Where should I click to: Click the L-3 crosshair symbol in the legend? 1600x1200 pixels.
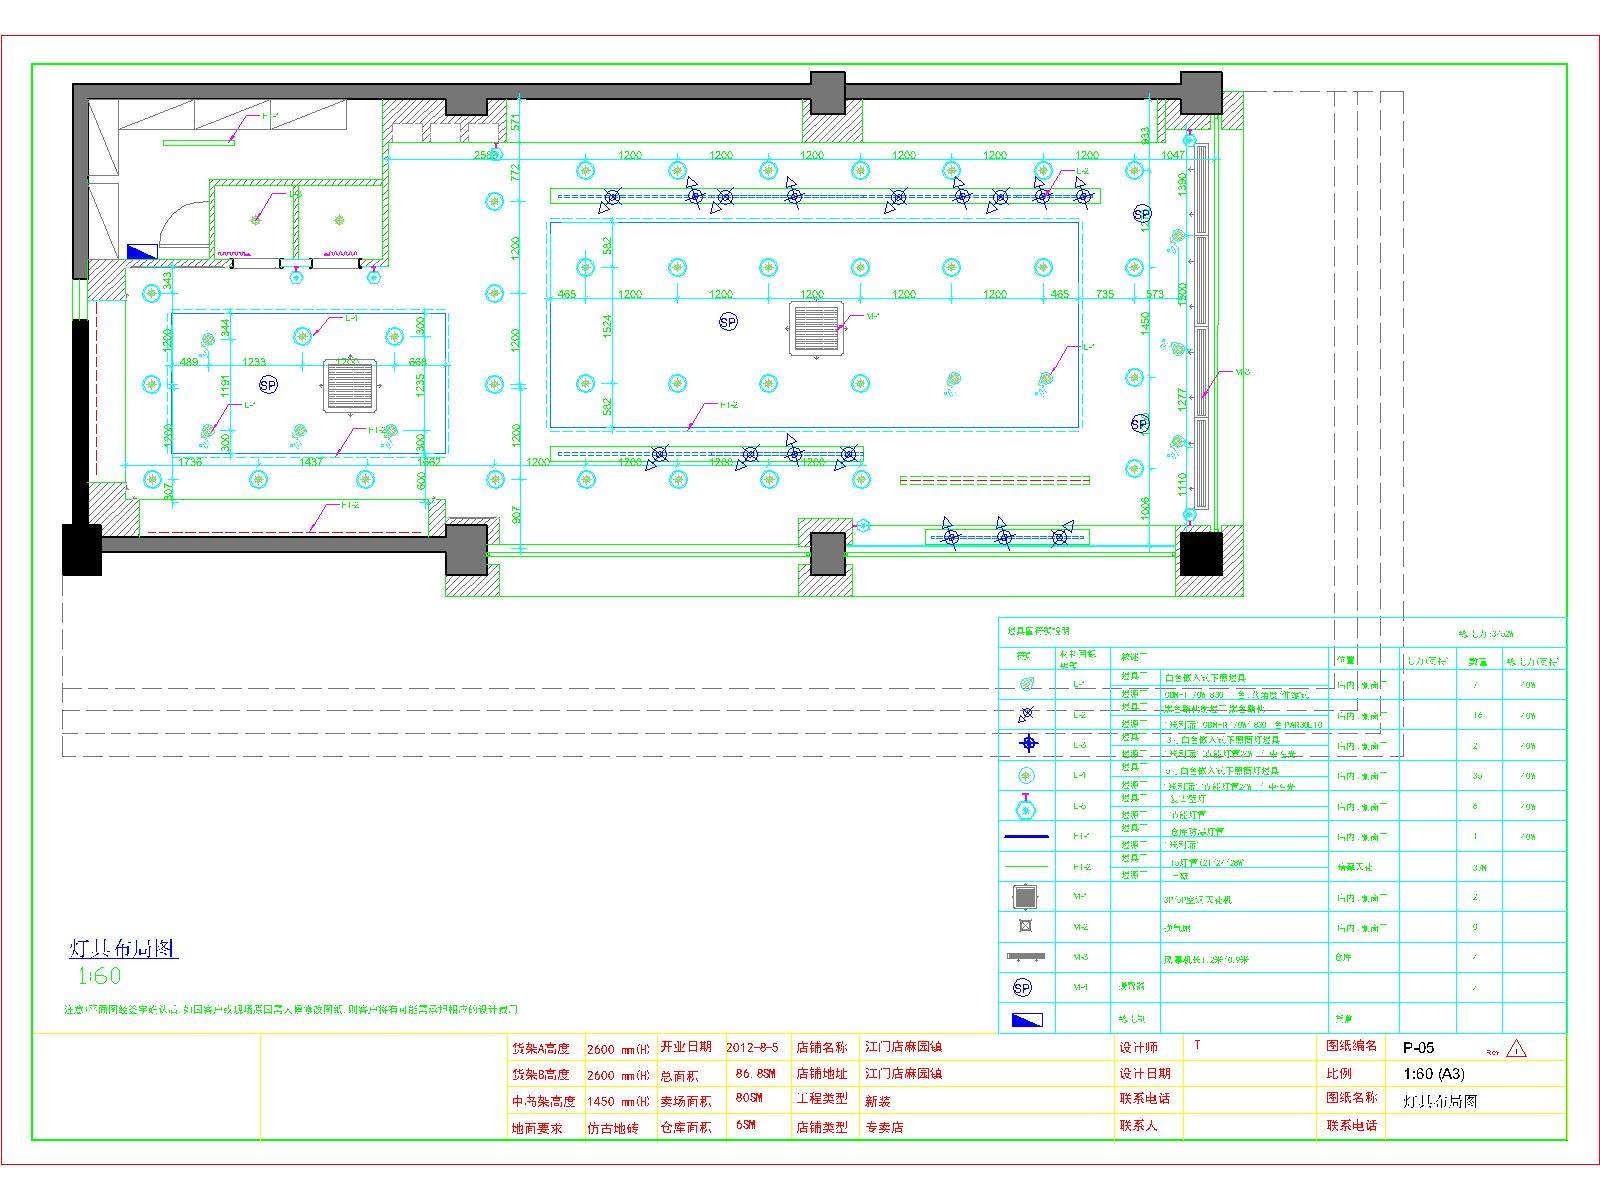[x=1029, y=744]
